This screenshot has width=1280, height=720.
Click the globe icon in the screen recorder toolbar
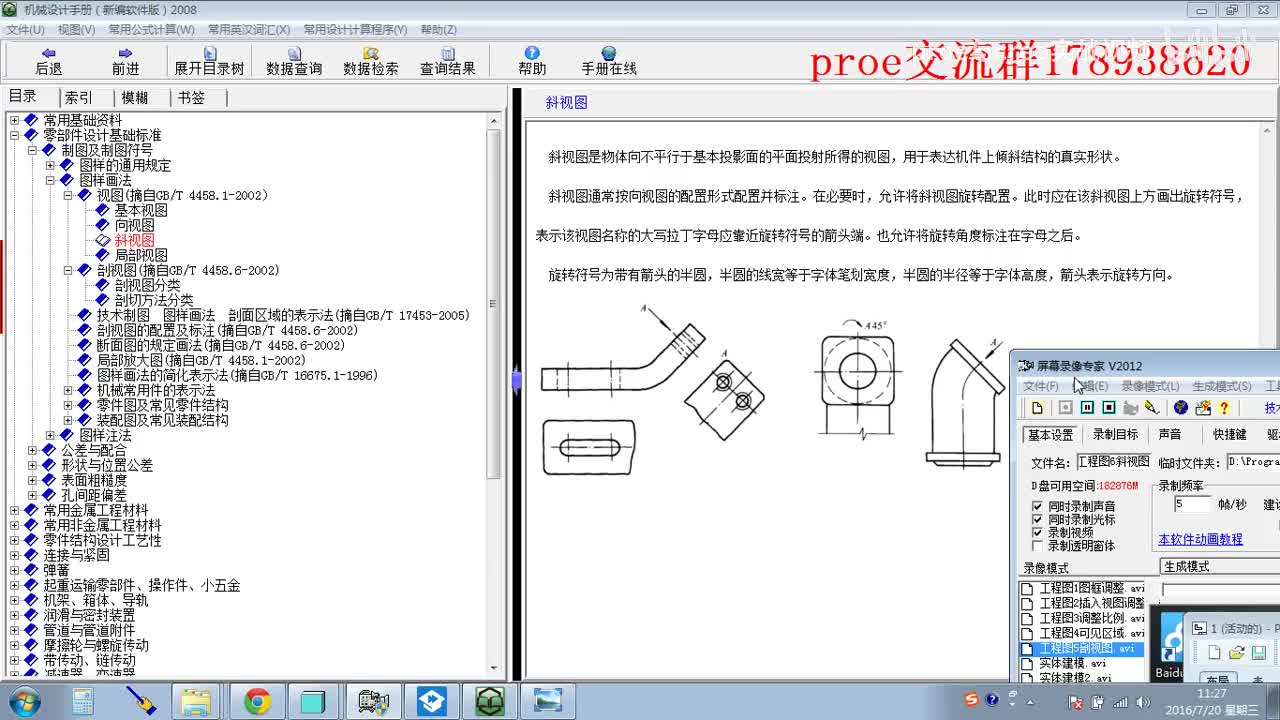1181,408
